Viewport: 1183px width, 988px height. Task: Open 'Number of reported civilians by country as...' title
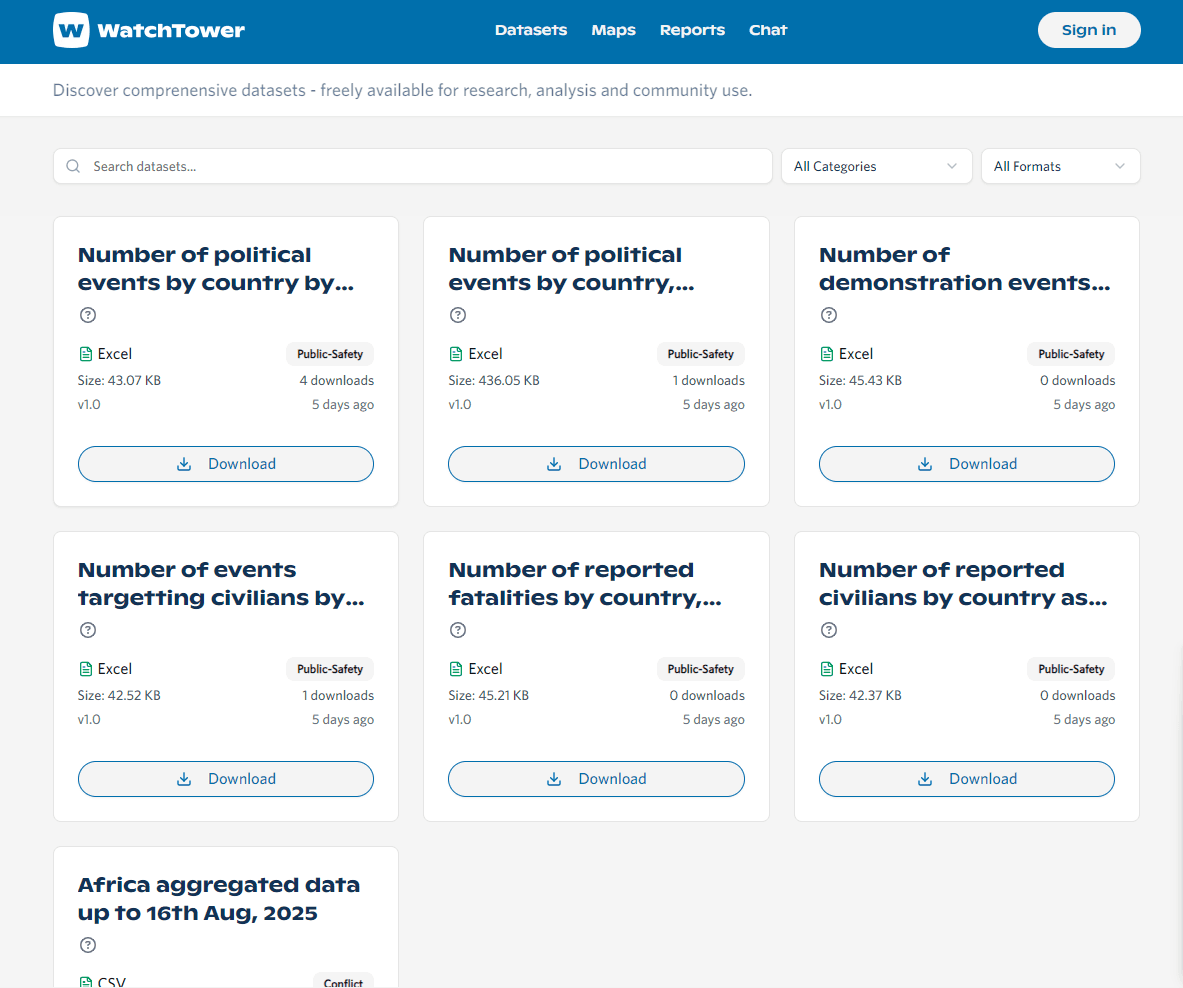click(x=963, y=584)
